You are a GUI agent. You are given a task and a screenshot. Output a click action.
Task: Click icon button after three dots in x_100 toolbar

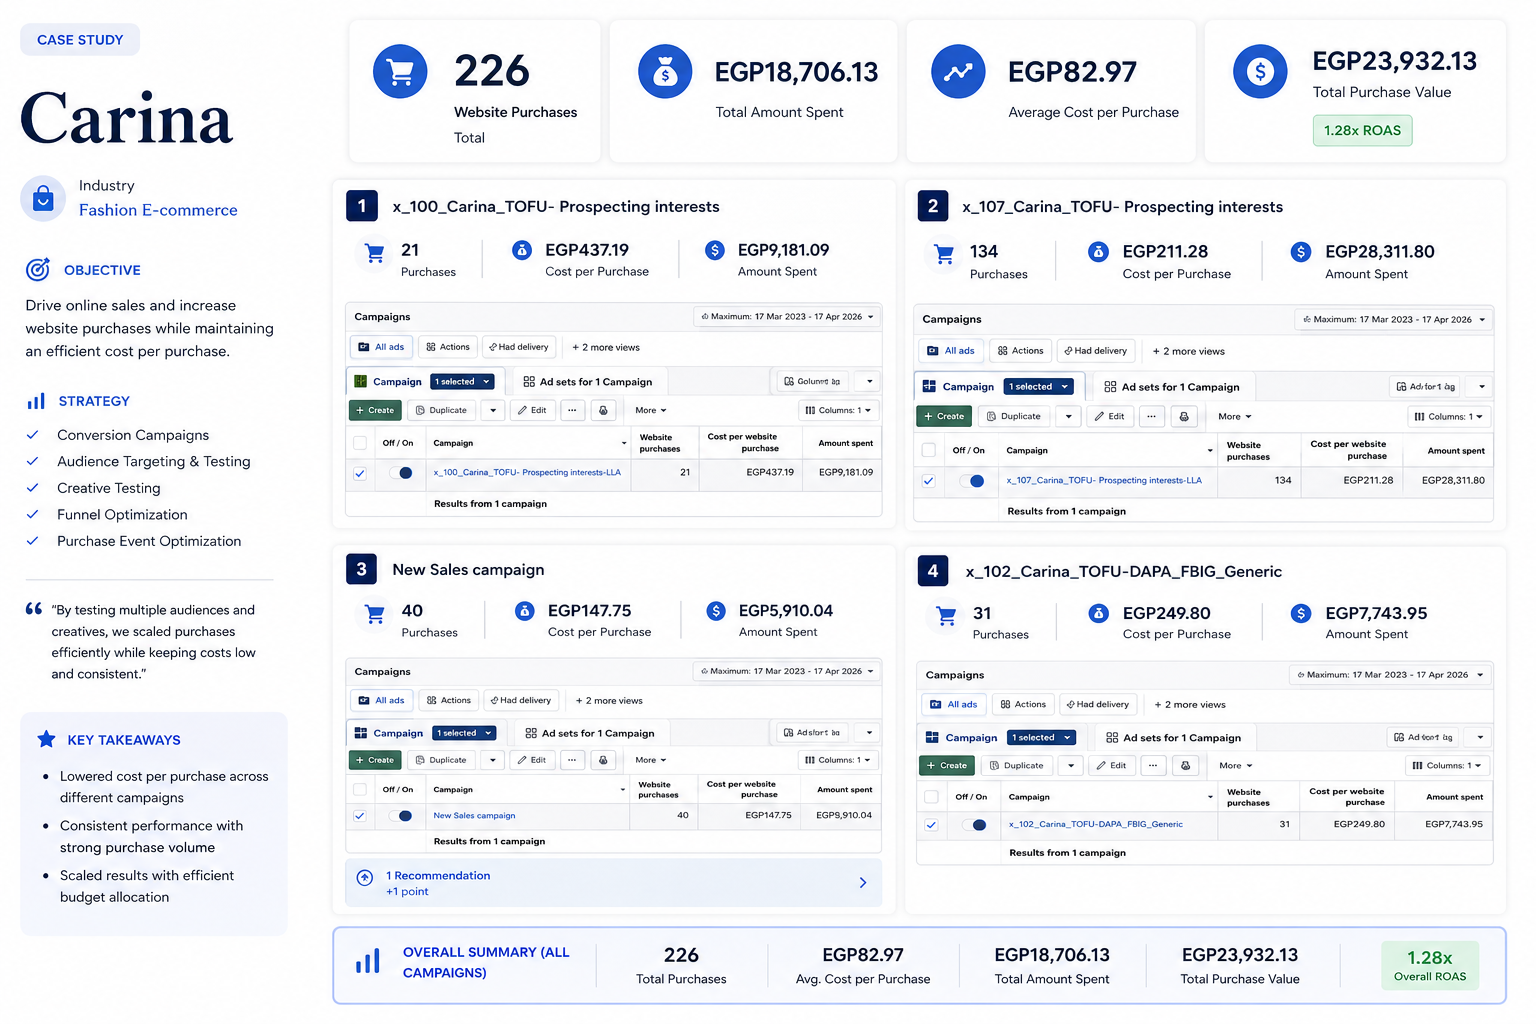pos(603,410)
